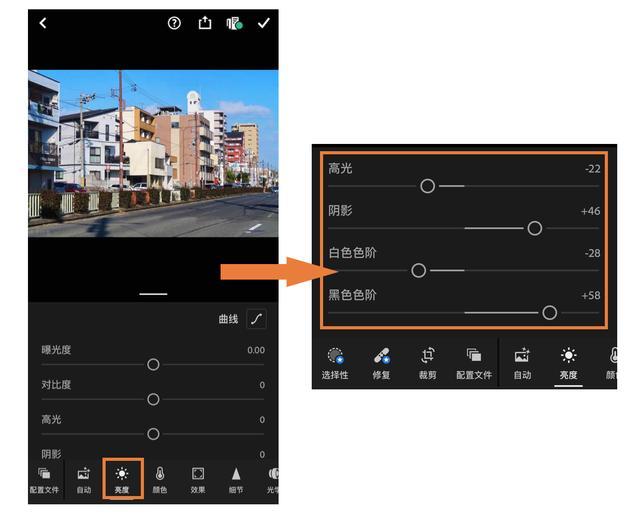Click the 白色色阶 value -28
This screenshot has height=524, width=640.
tap(592, 253)
